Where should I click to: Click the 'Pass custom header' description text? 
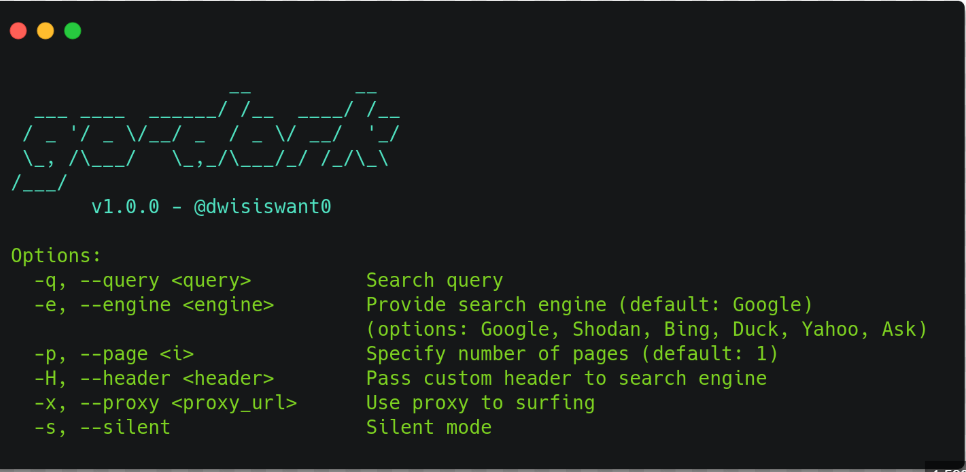[566, 378]
